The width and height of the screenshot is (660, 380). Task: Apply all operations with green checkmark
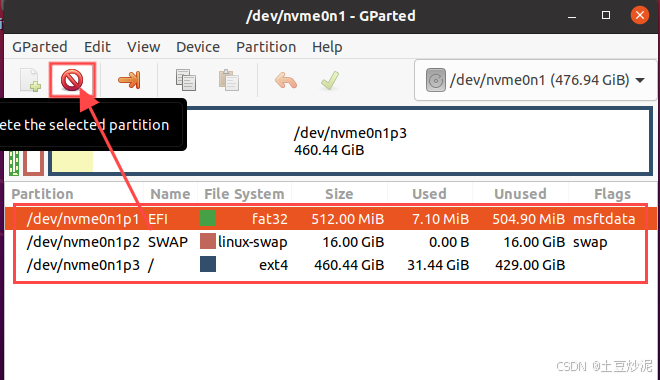coord(330,80)
